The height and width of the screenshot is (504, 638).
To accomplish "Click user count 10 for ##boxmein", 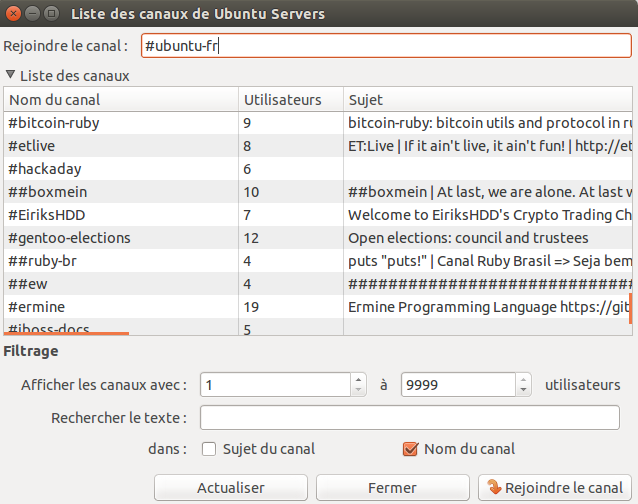I will tap(291, 192).
